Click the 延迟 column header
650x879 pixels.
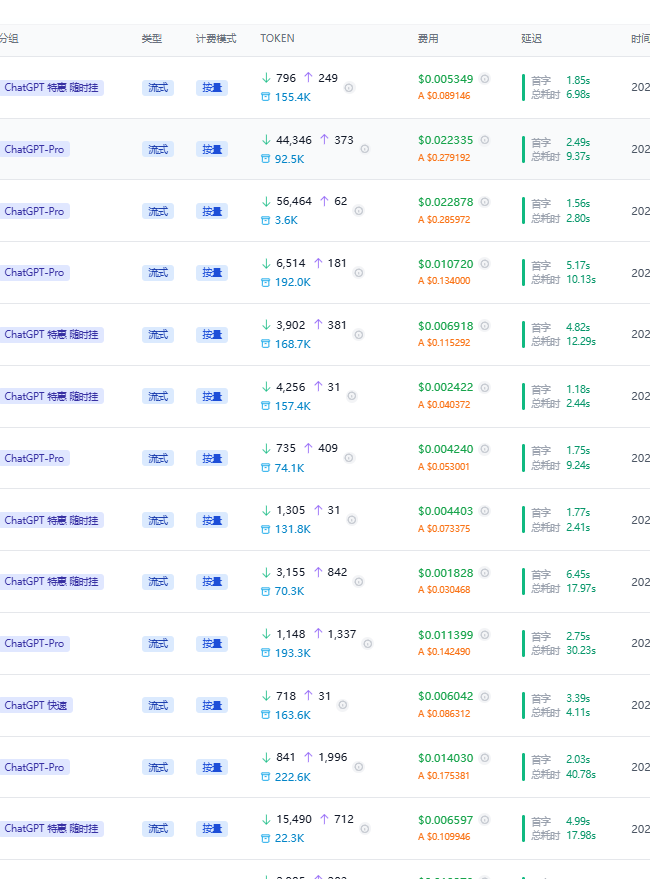(x=532, y=39)
